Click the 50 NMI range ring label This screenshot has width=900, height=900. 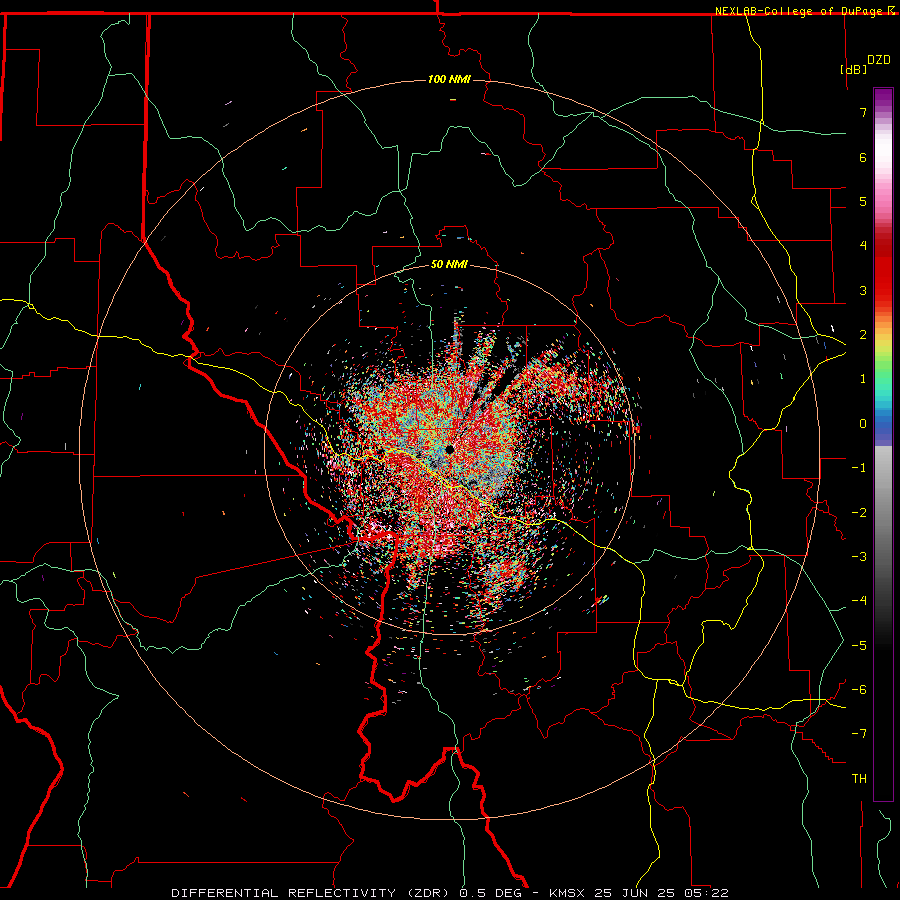[449, 264]
